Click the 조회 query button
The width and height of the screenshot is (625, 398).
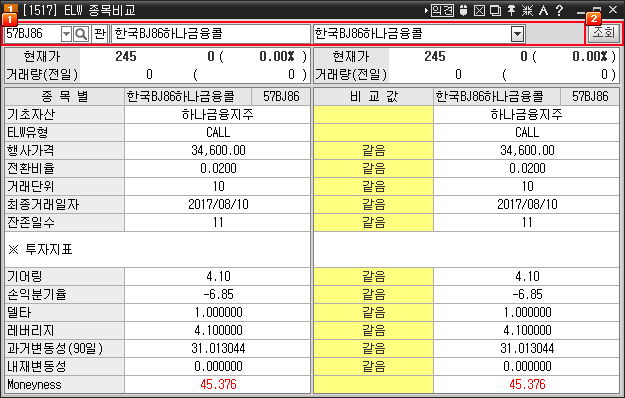point(603,32)
